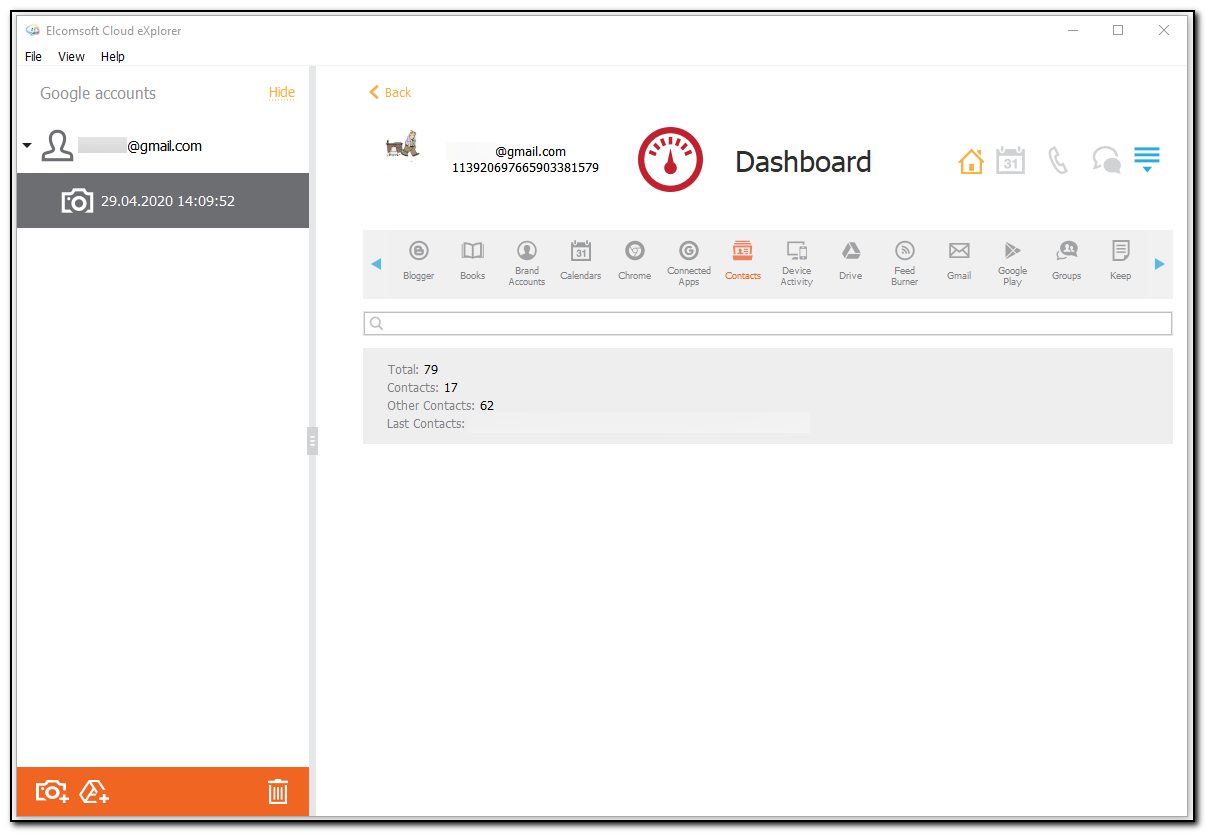Open the messages chat icon
The image size is (1206, 833).
(1105, 160)
